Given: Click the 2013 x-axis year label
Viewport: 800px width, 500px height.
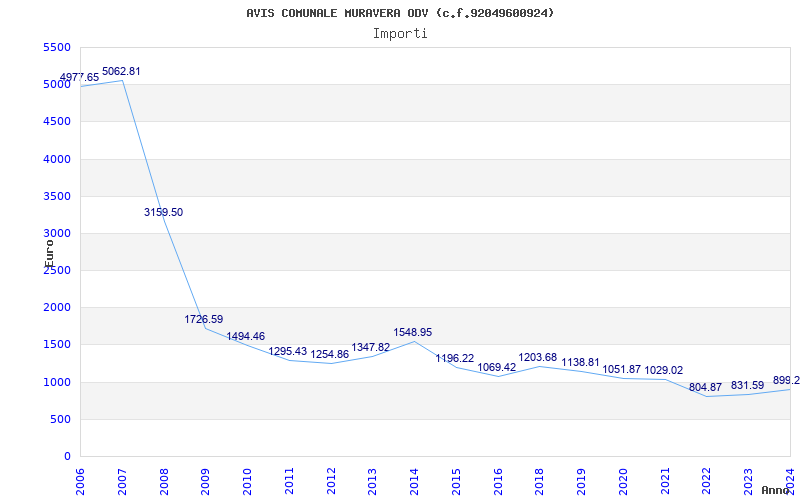Looking at the screenshot, I should point(372,481).
